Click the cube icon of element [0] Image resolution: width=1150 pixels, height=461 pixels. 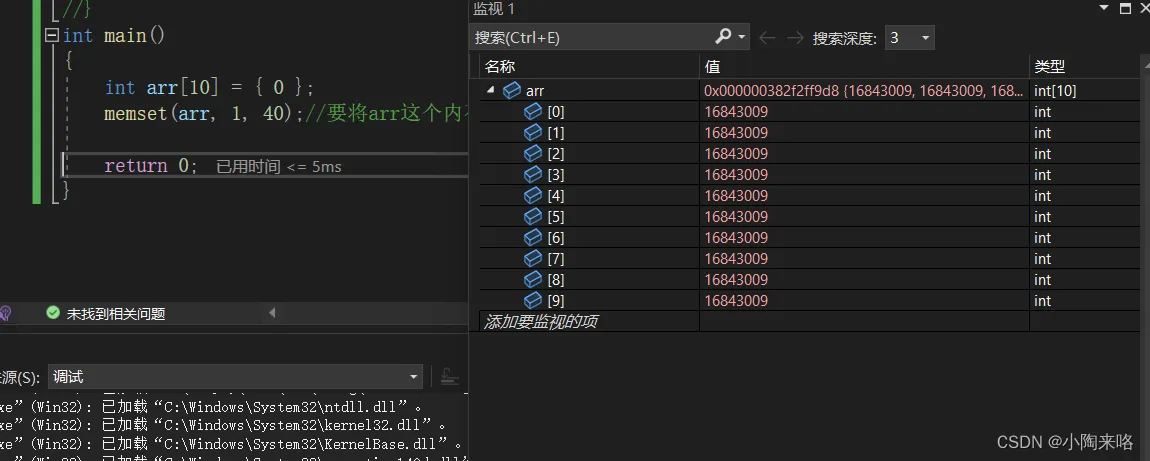tap(533, 111)
